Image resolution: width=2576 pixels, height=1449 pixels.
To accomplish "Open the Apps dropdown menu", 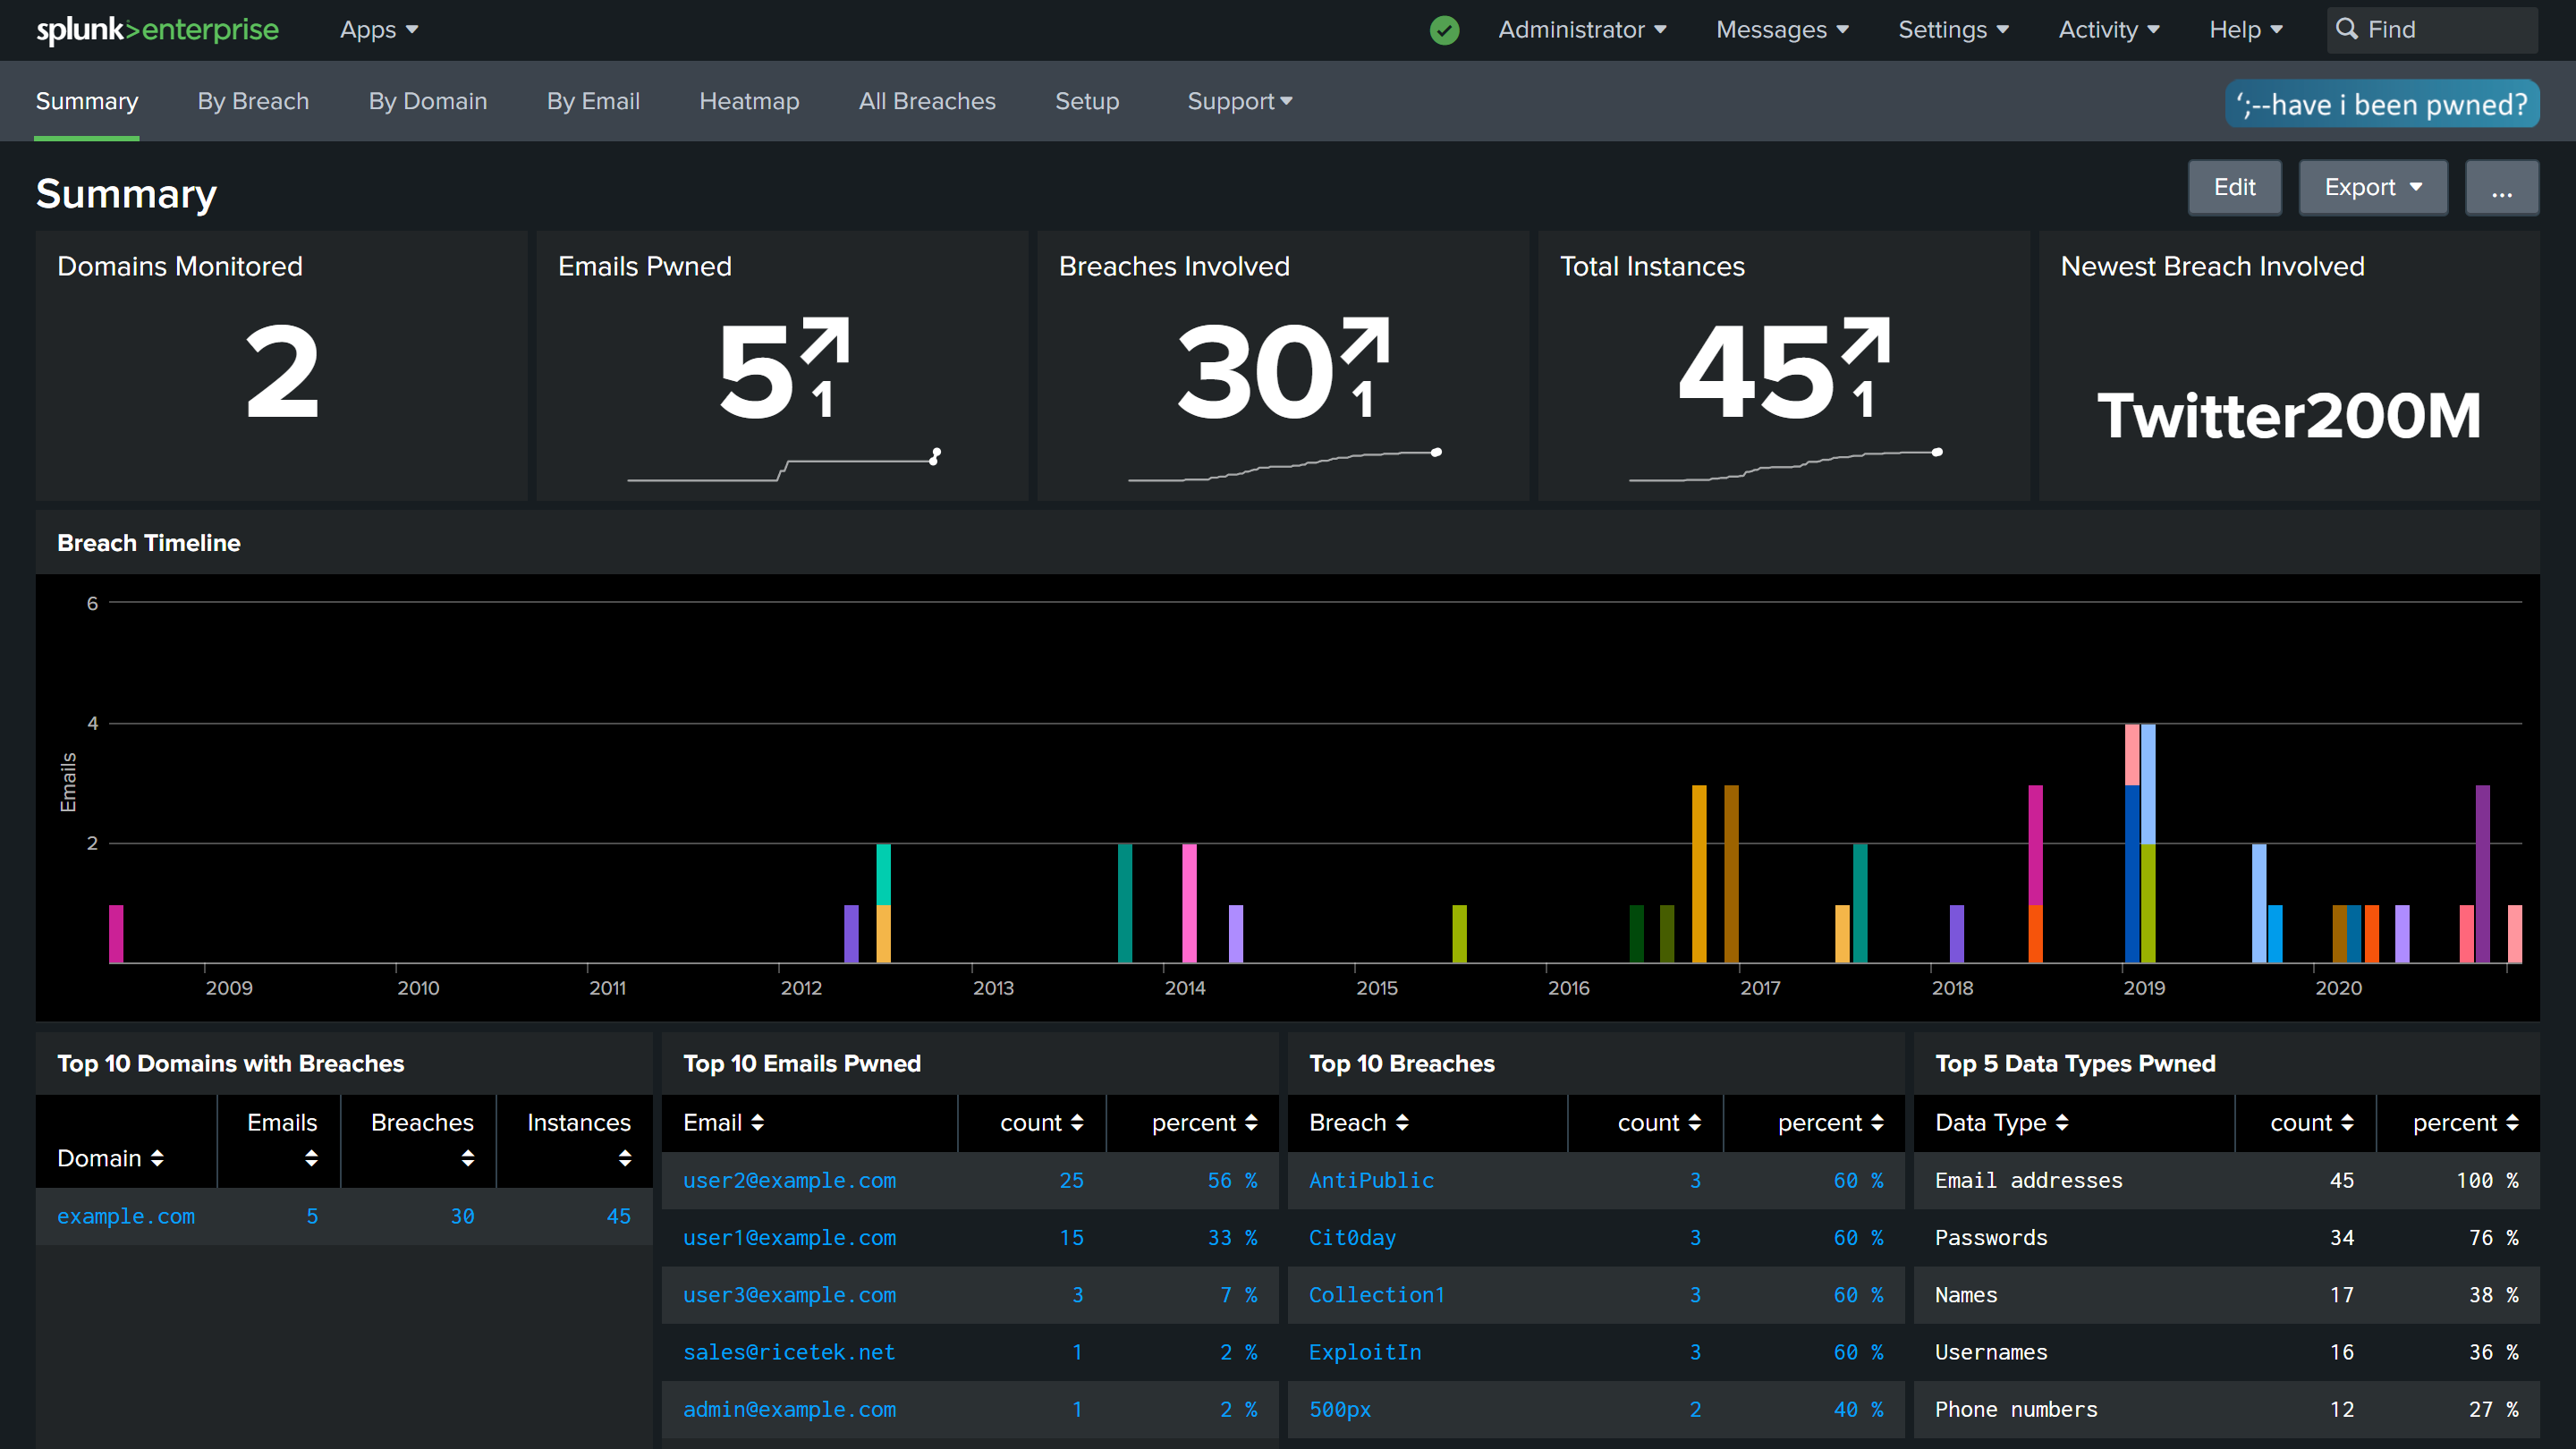I will tap(378, 30).
